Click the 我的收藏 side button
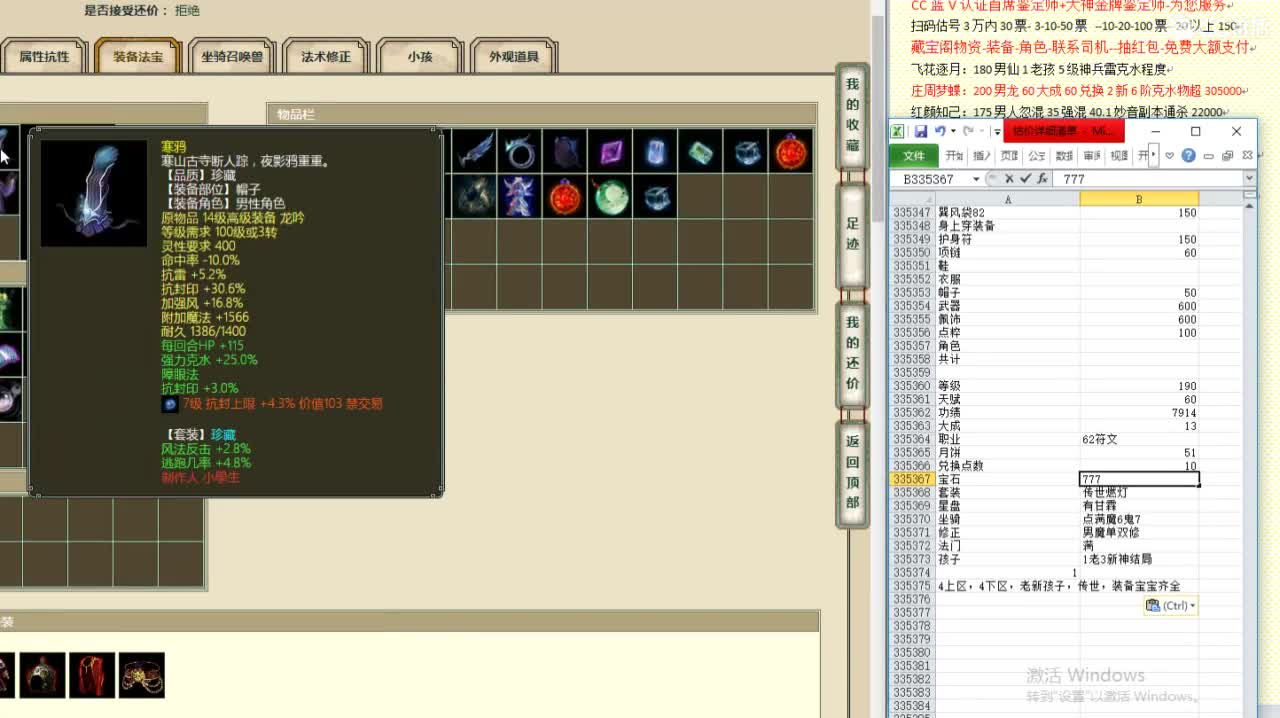 [x=852, y=115]
